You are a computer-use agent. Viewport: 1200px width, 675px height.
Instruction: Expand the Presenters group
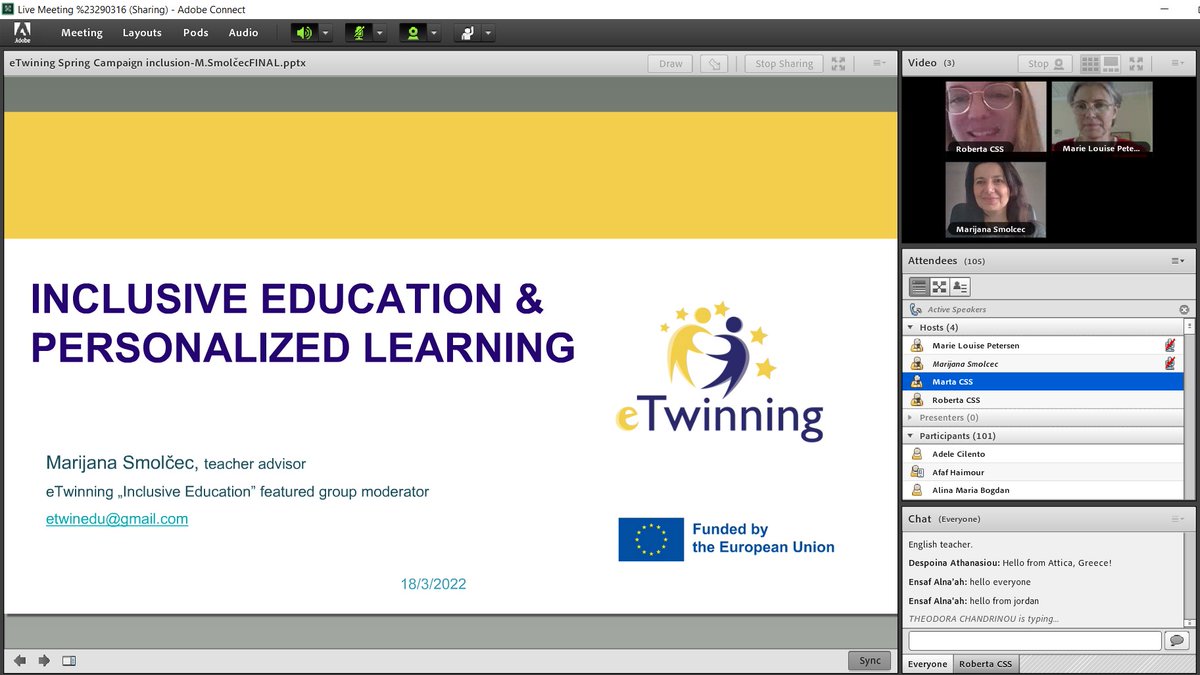pyautogui.click(x=911, y=417)
